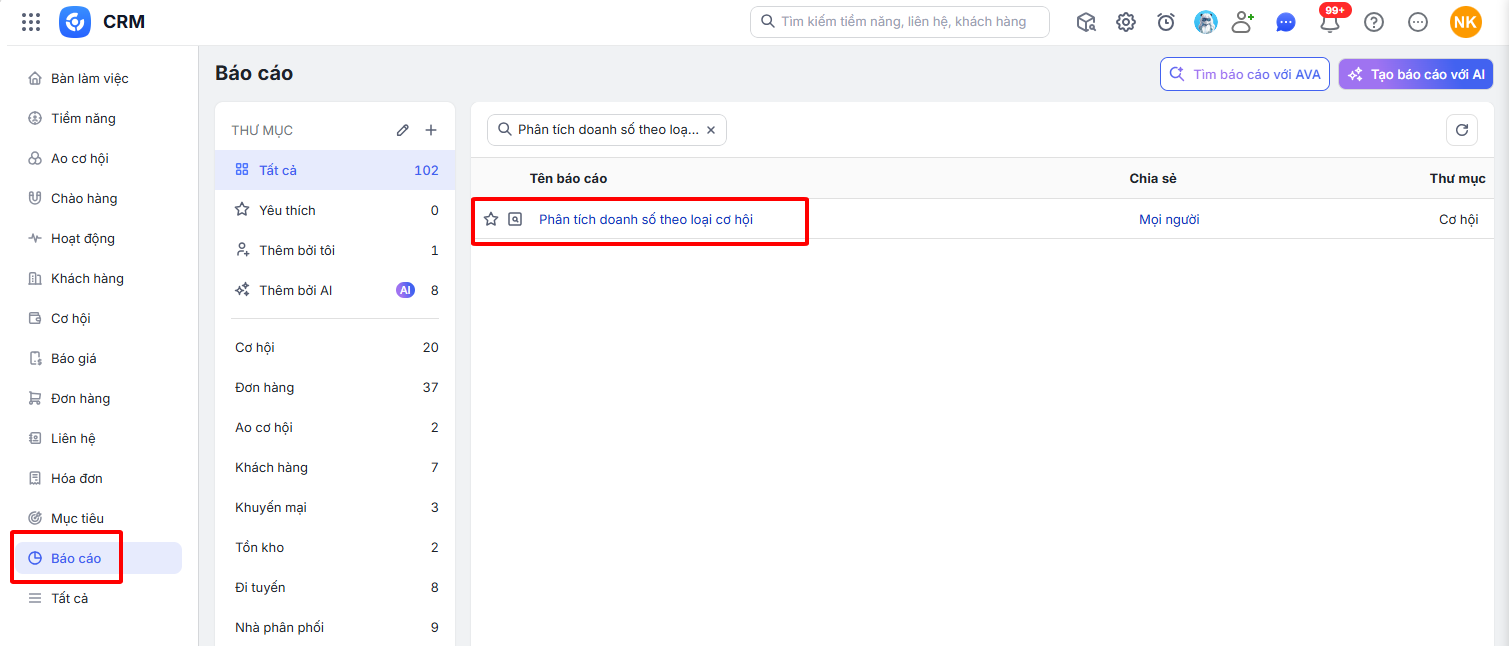Screen dimensions: 1509x646
Task: Open the apps grid launcher icon
Action: point(31,22)
